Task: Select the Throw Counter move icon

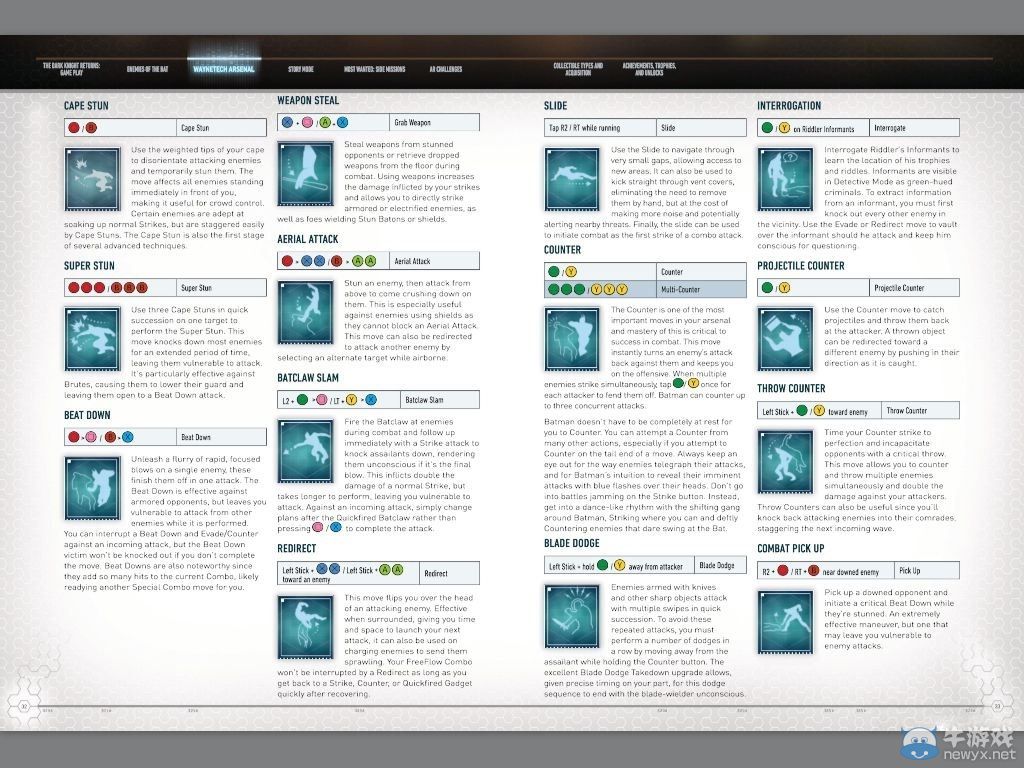Action: coord(786,458)
